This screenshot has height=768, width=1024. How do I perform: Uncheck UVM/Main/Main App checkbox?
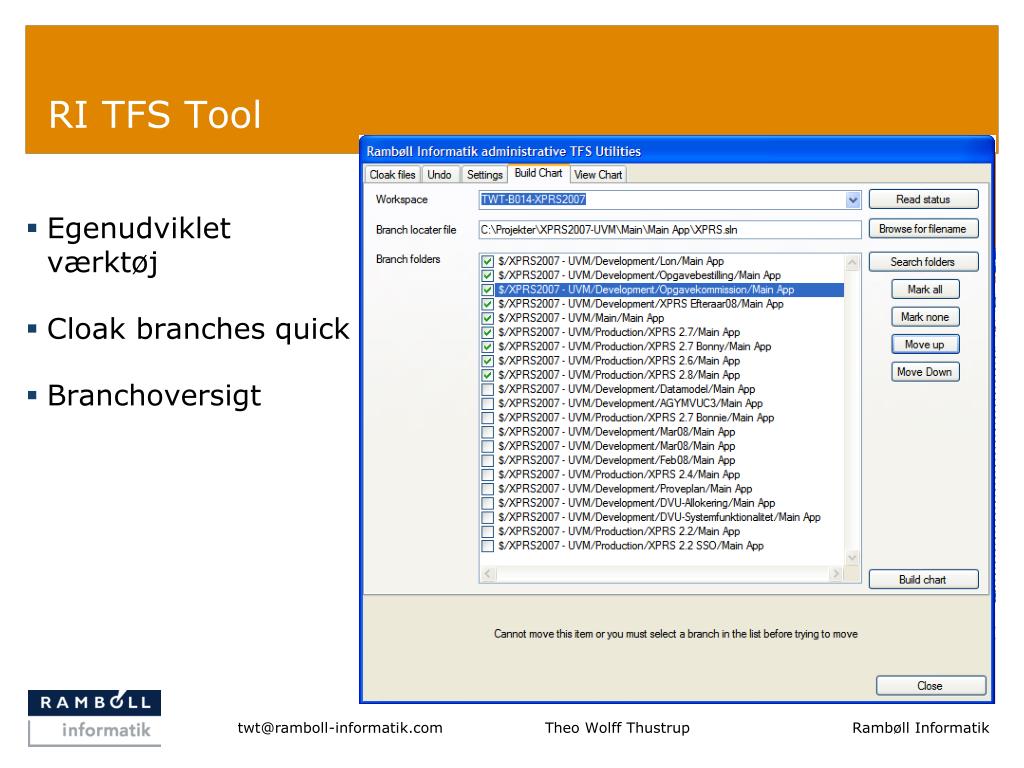click(487, 318)
